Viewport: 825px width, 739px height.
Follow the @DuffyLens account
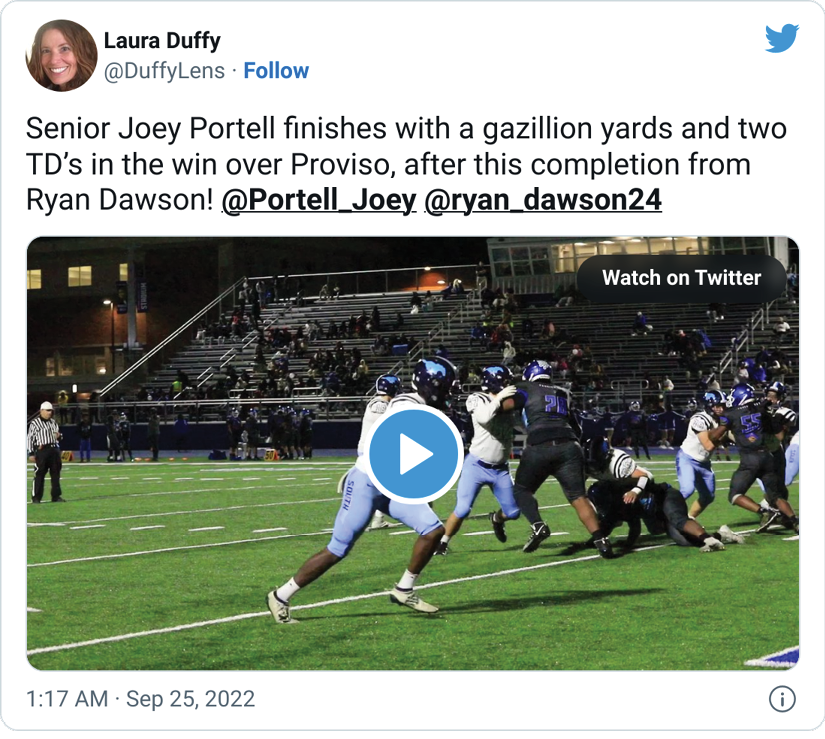pos(276,71)
